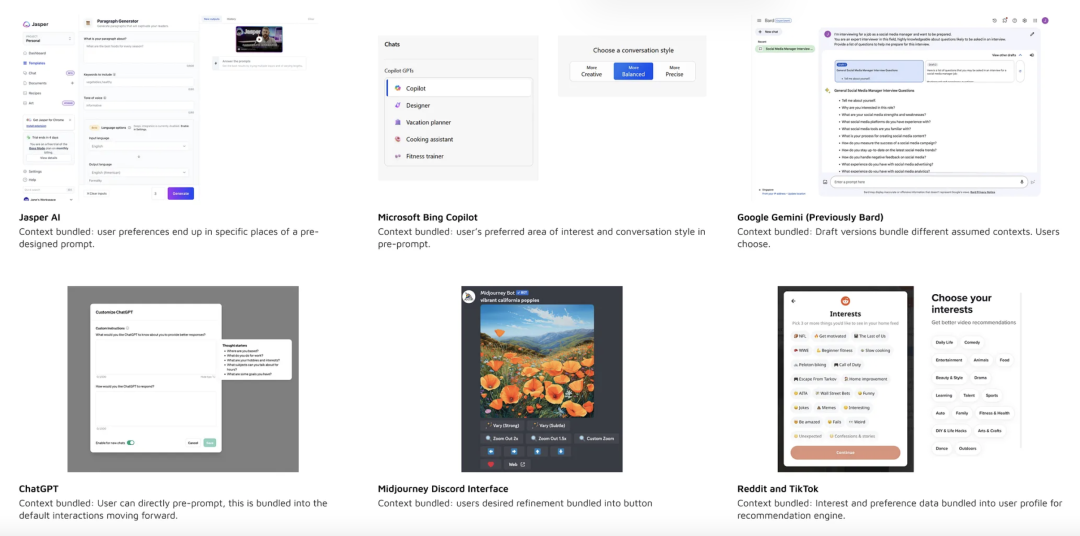Click Vary (Strong) button in Midjourney
The image size is (1080, 536).
pyautogui.click(x=503, y=426)
